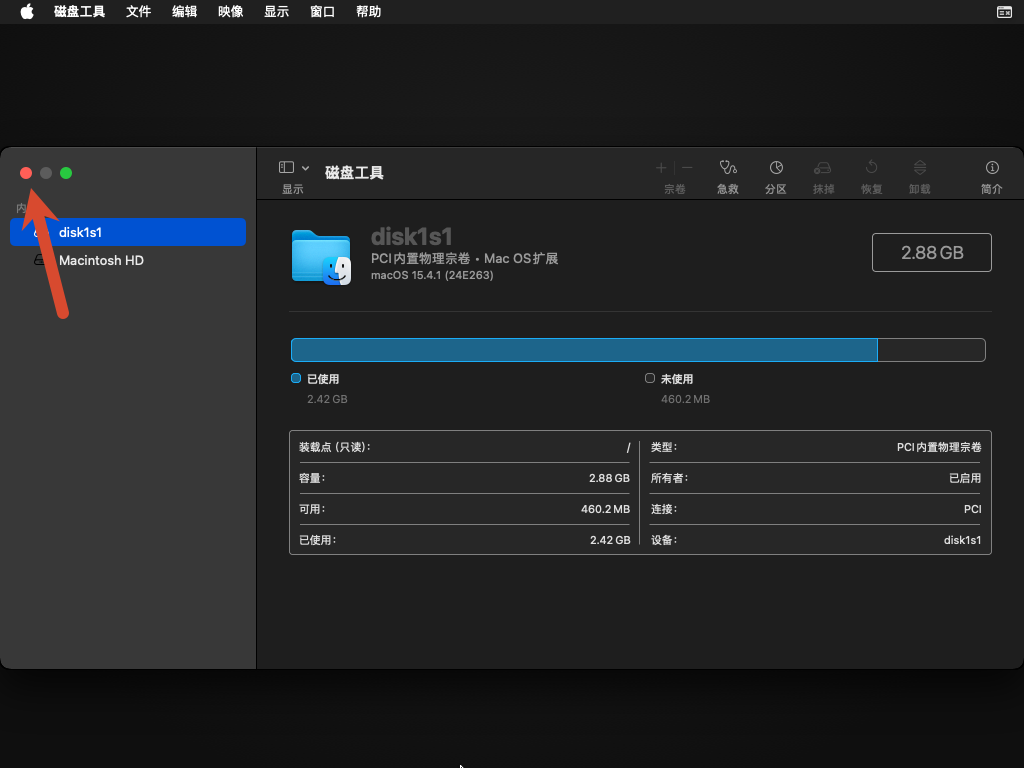This screenshot has height=768, width=1024.
Task: Open the 显示 menu in the menu bar
Action: point(276,12)
